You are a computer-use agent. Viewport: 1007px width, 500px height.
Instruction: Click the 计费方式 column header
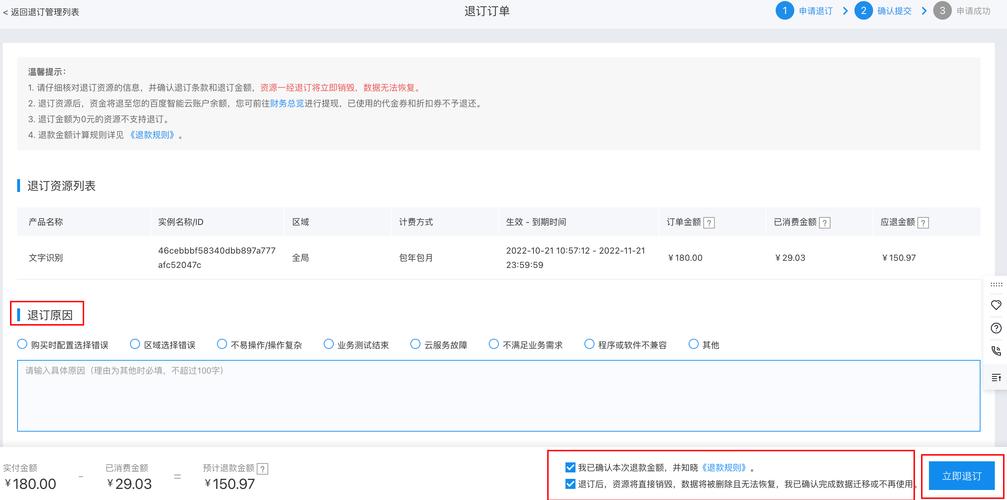point(416,222)
